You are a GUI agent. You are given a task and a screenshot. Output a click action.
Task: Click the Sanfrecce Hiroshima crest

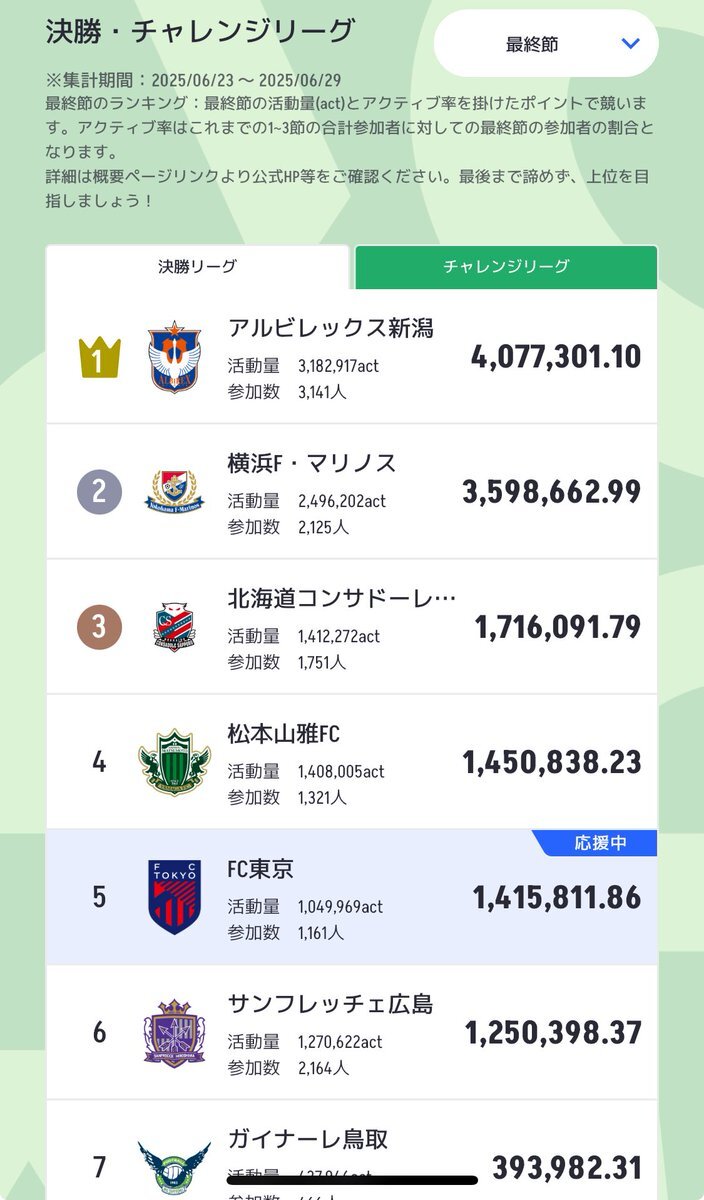(174, 1032)
